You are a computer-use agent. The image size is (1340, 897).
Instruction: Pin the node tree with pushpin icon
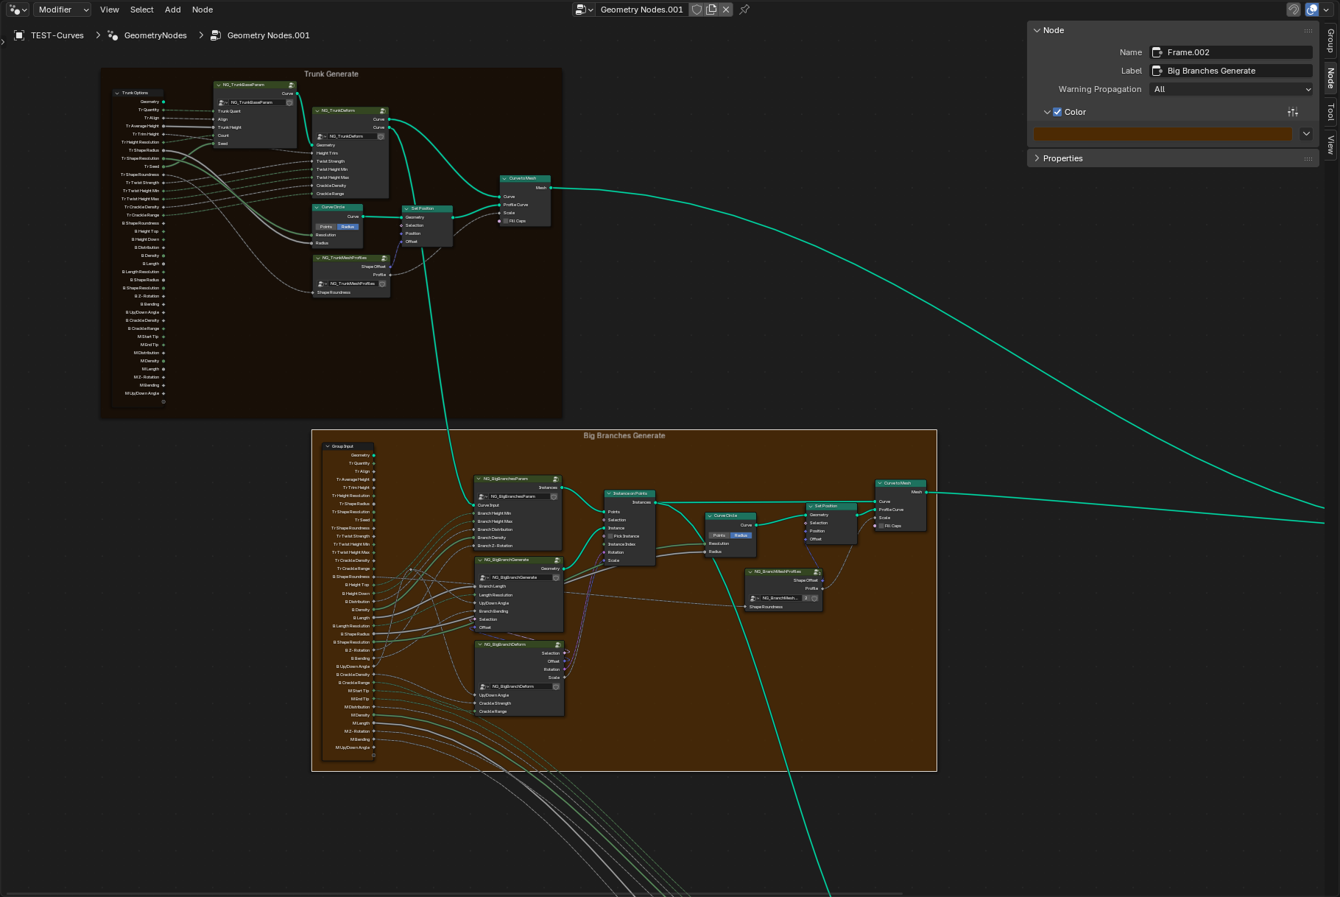pyautogui.click(x=744, y=10)
